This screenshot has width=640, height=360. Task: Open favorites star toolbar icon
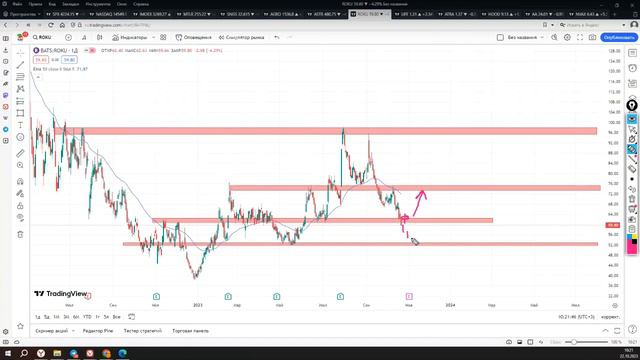20,326
